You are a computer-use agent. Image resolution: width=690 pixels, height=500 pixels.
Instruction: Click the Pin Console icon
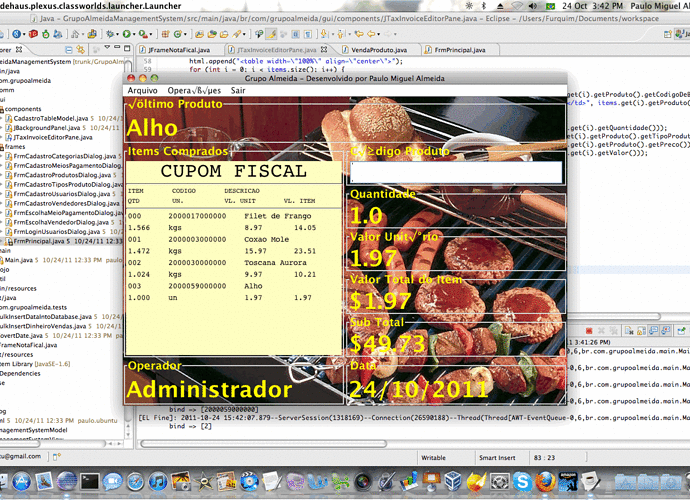click(x=682, y=331)
